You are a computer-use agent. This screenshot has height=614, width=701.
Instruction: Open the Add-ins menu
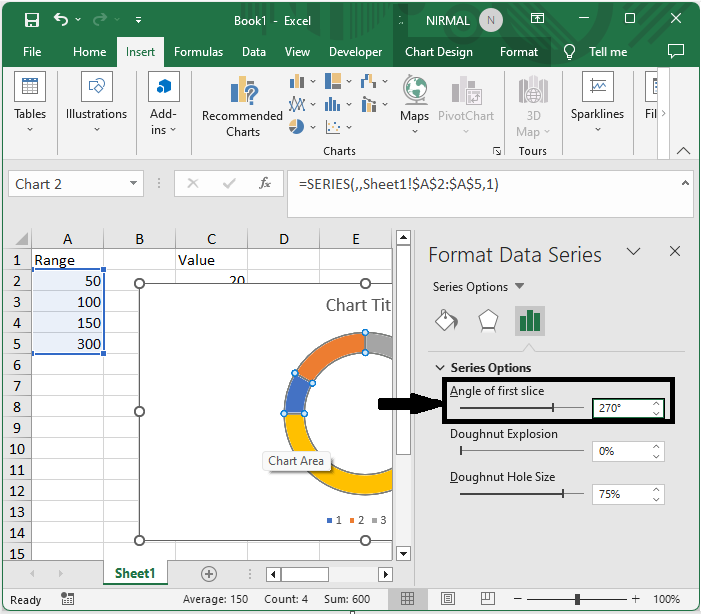pos(164,102)
